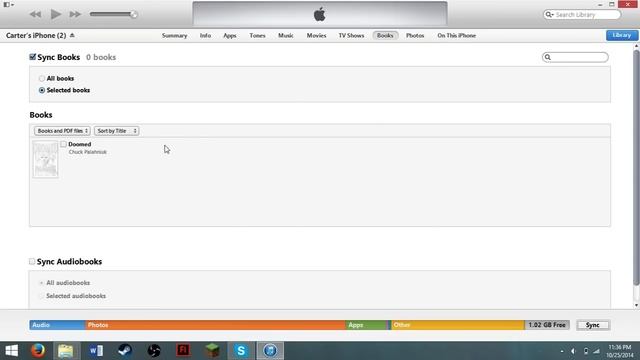Click the books filter search field

point(575,57)
